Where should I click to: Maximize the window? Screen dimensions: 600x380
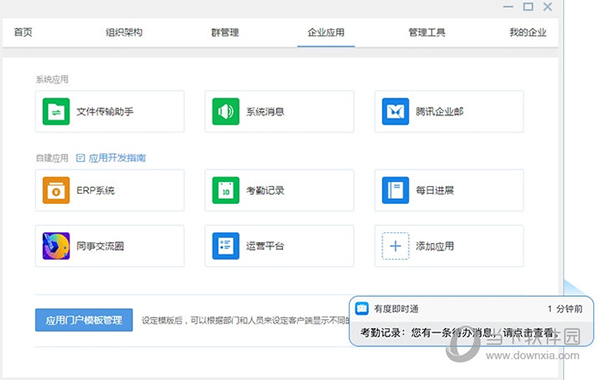tap(528, 7)
